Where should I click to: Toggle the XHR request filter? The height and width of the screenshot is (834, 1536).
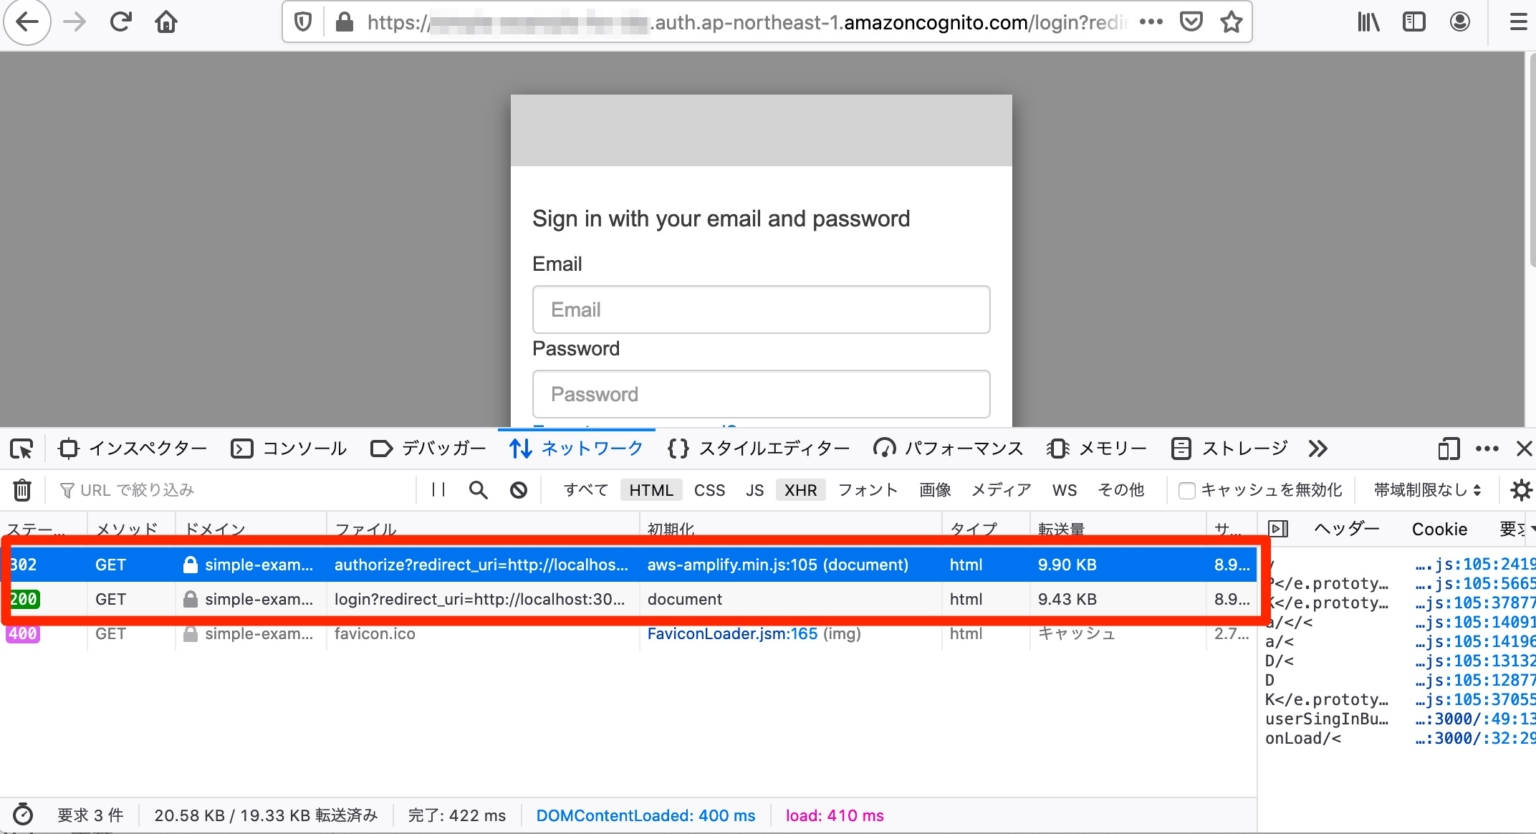[800, 489]
